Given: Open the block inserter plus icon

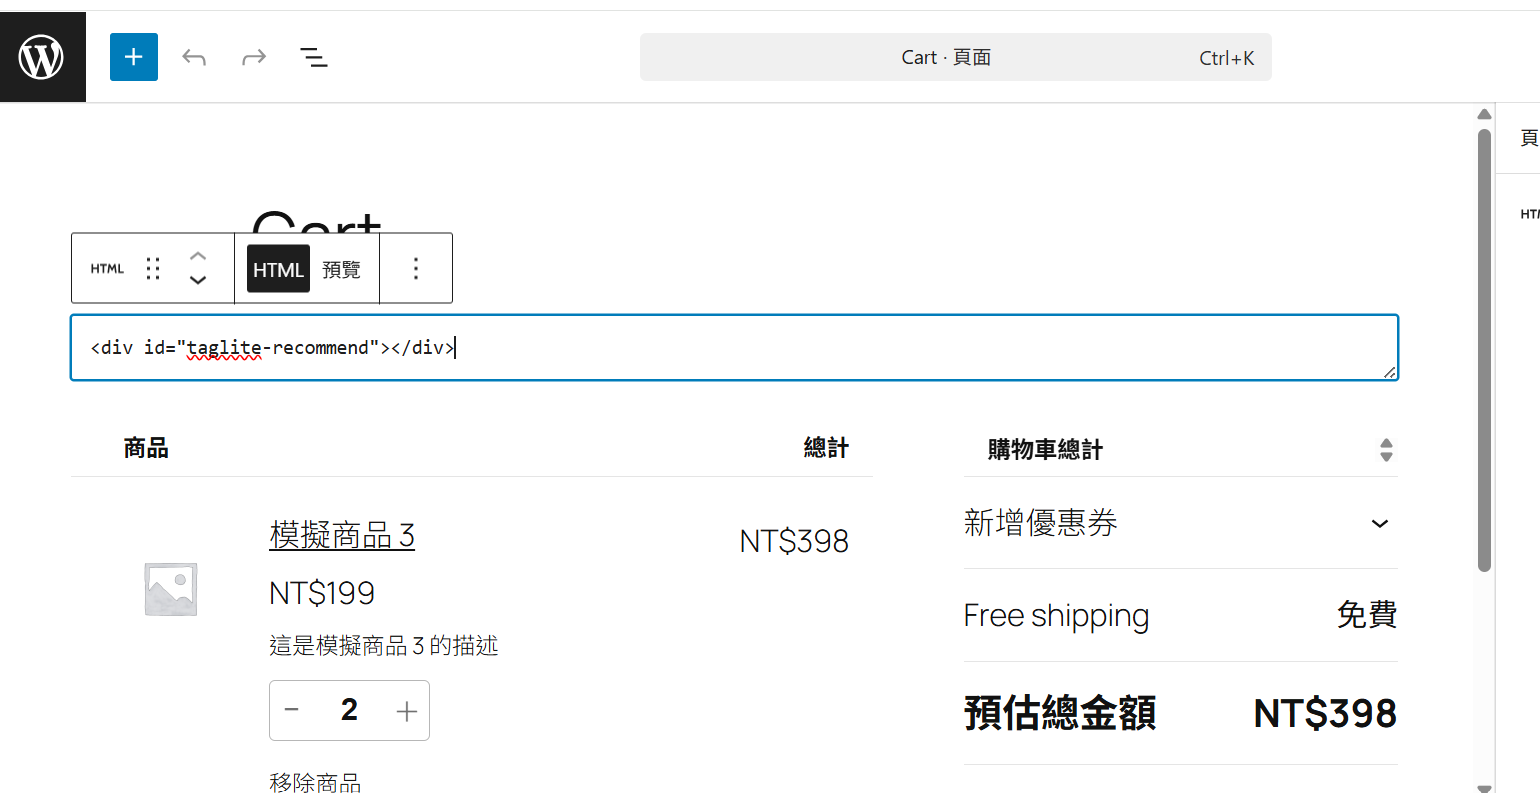Looking at the screenshot, I should click(133, 56).
